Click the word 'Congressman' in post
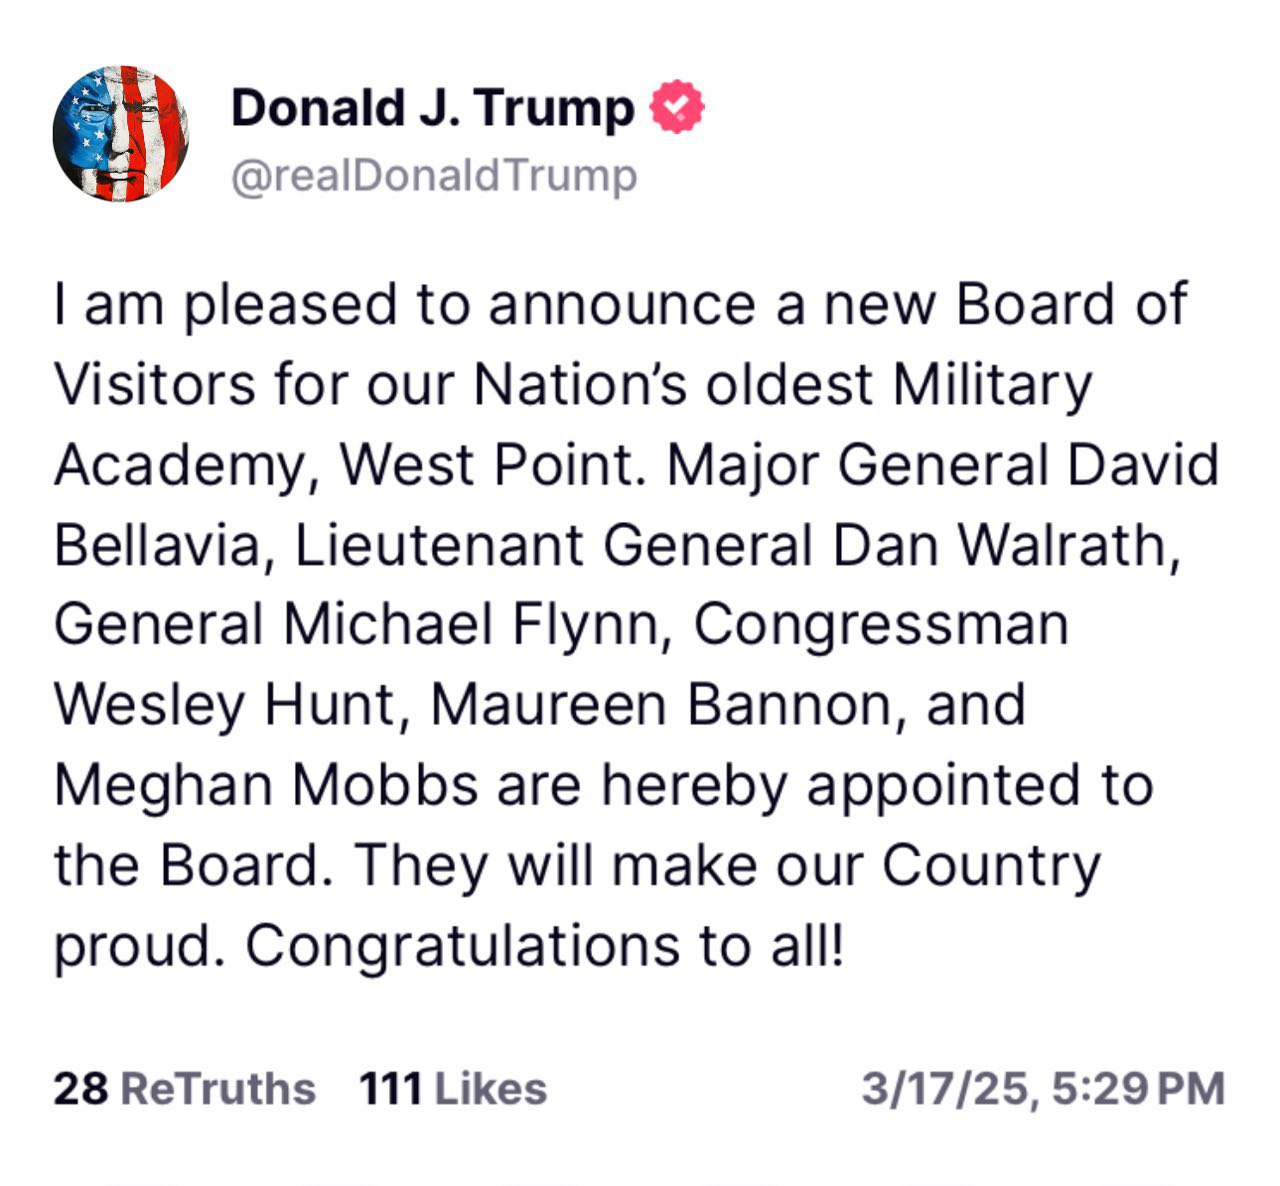Screen dimensions: 1280x1186 [881, 625]
